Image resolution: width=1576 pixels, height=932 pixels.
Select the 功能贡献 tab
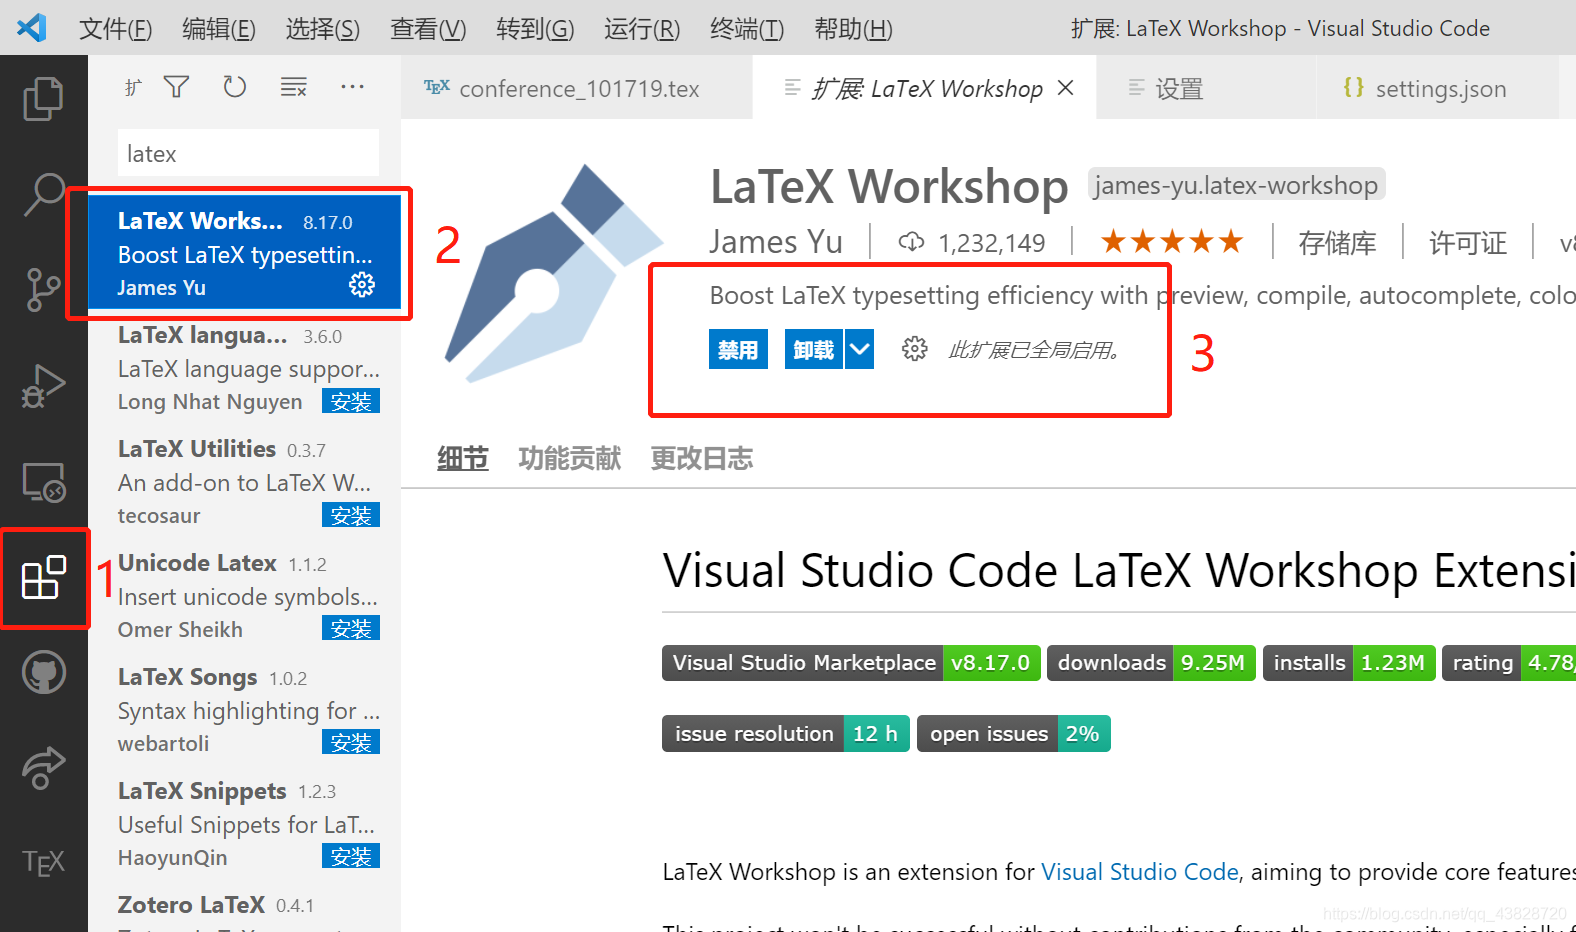tap(570, 458)
